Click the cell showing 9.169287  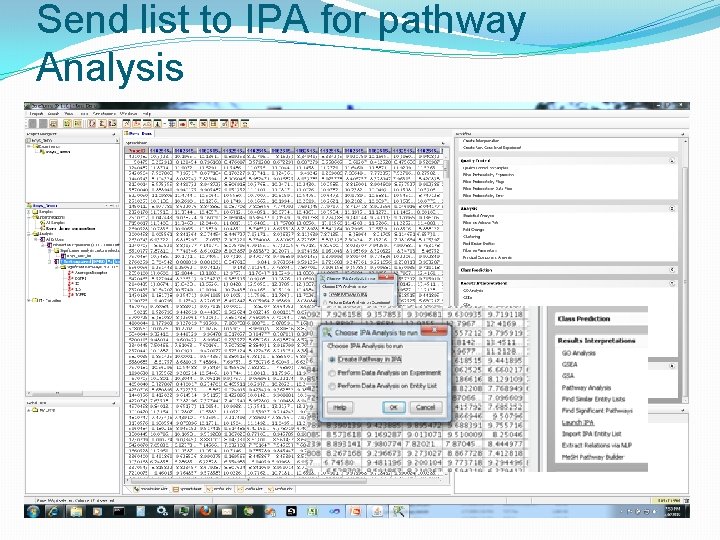[x=384, y=434]
